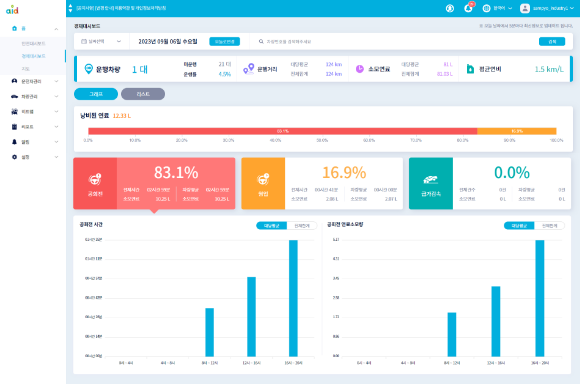Click the home icon in the sidebar
Screen dimensions: 580x384
click(x=14, y=28)
